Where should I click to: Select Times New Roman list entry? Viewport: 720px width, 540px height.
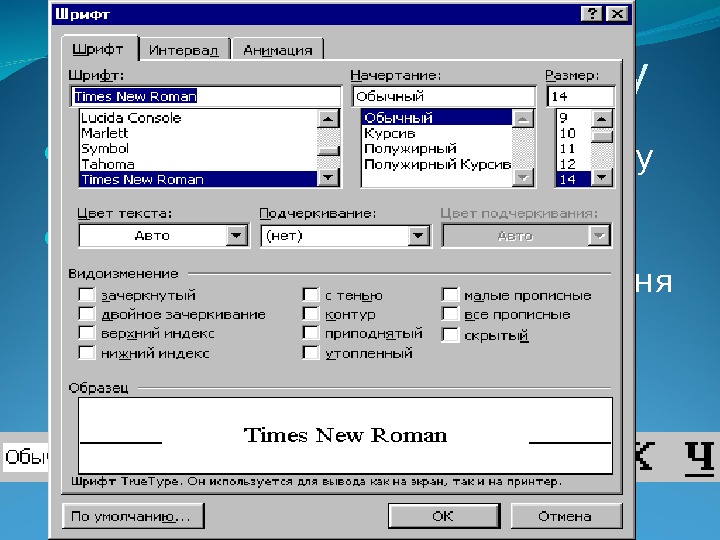tap(198, 179)
